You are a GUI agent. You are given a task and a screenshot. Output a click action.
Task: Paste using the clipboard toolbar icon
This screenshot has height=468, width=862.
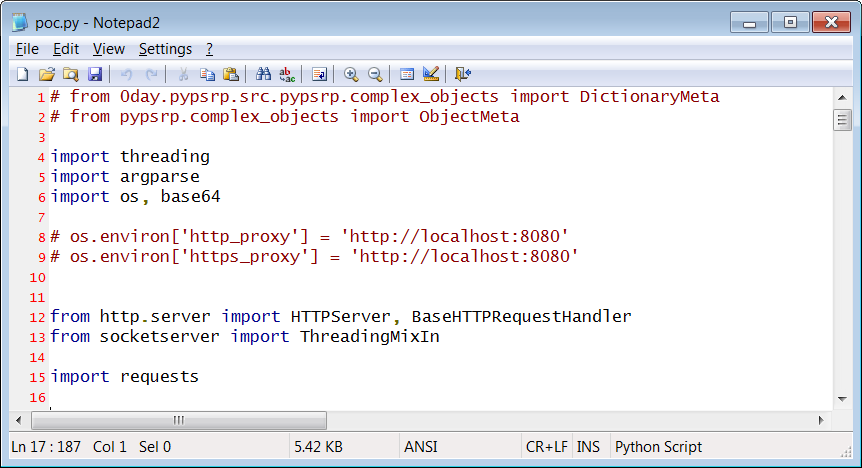click(x=231, y=74)
